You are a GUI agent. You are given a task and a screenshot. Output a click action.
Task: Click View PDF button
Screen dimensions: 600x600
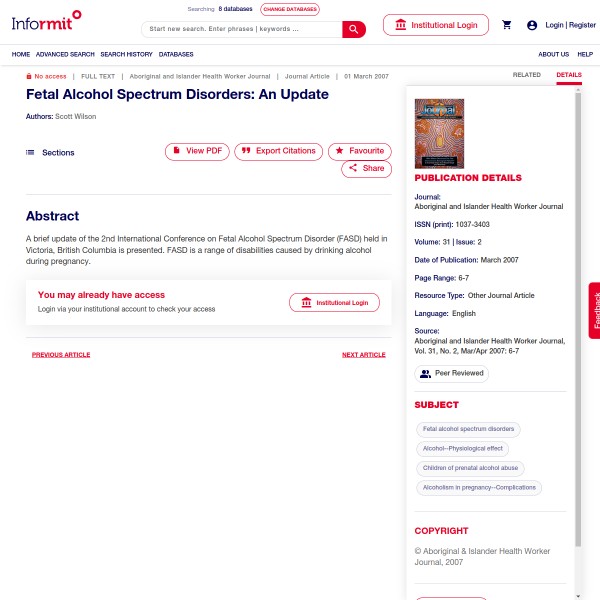point(197,151)
